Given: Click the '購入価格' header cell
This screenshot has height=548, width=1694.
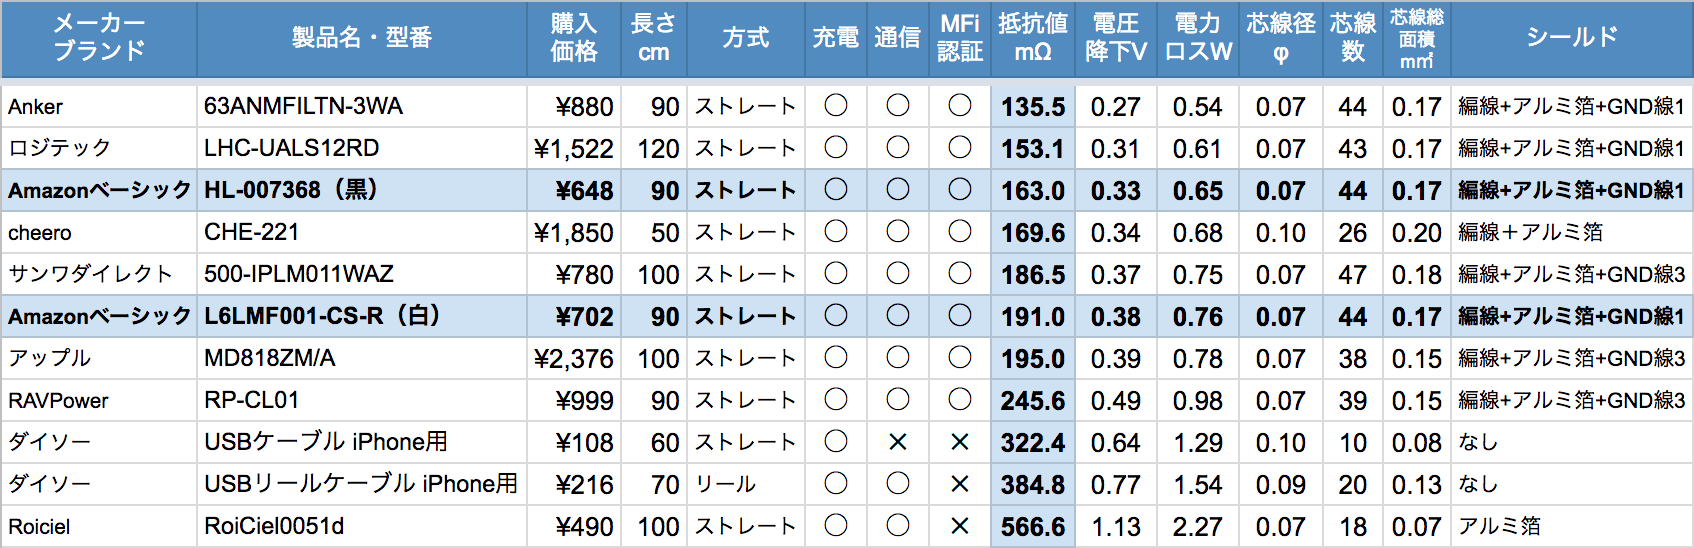Looking at the screenshot, I should [574, 38].
